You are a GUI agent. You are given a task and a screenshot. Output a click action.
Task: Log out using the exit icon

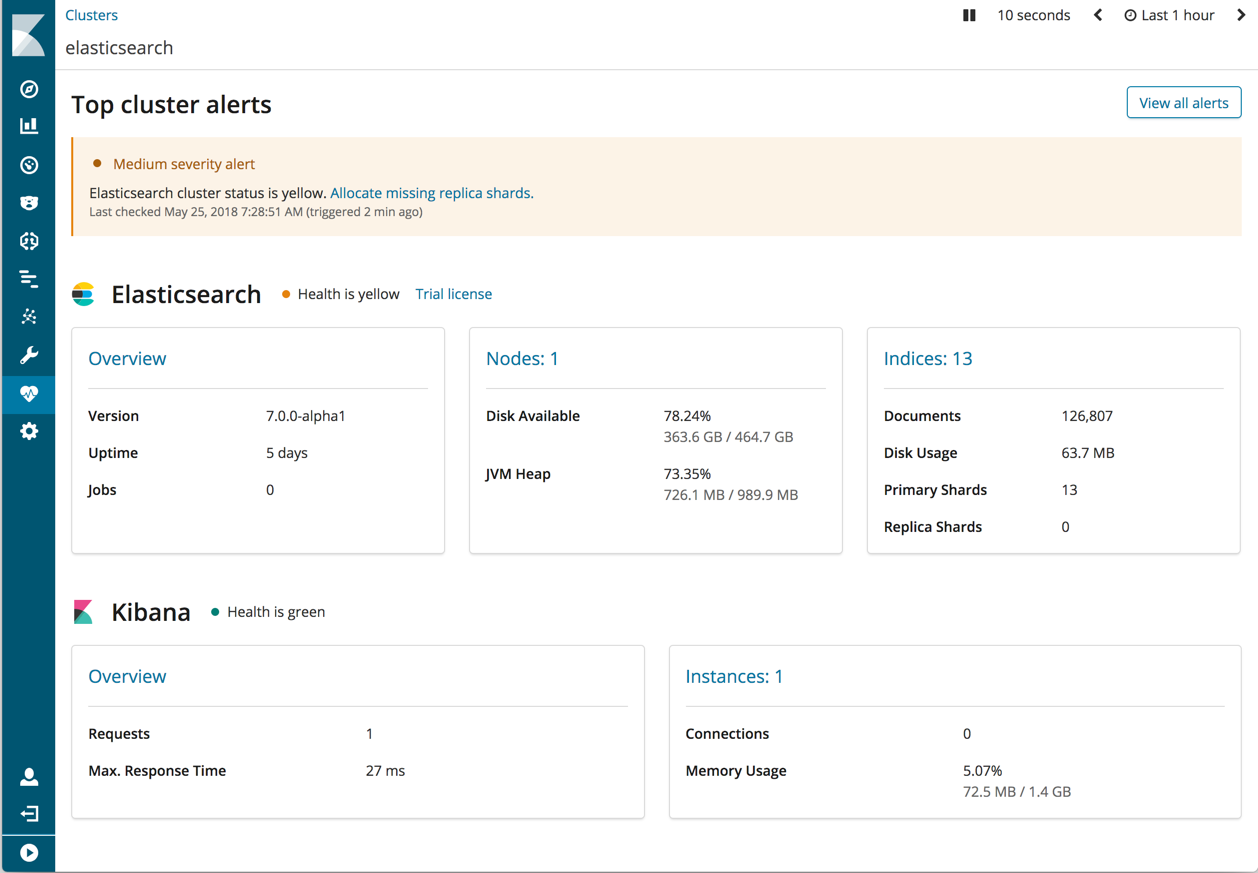28,813
